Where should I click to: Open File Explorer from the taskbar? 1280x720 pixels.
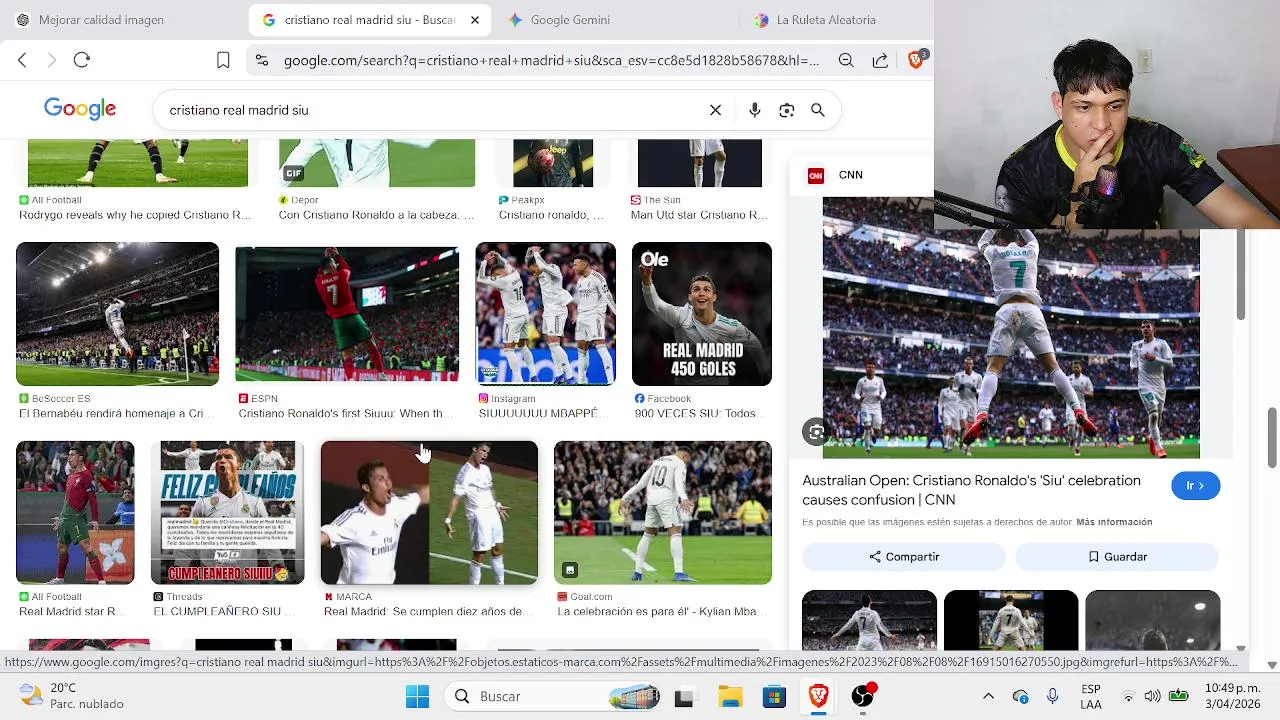point(730,696)
